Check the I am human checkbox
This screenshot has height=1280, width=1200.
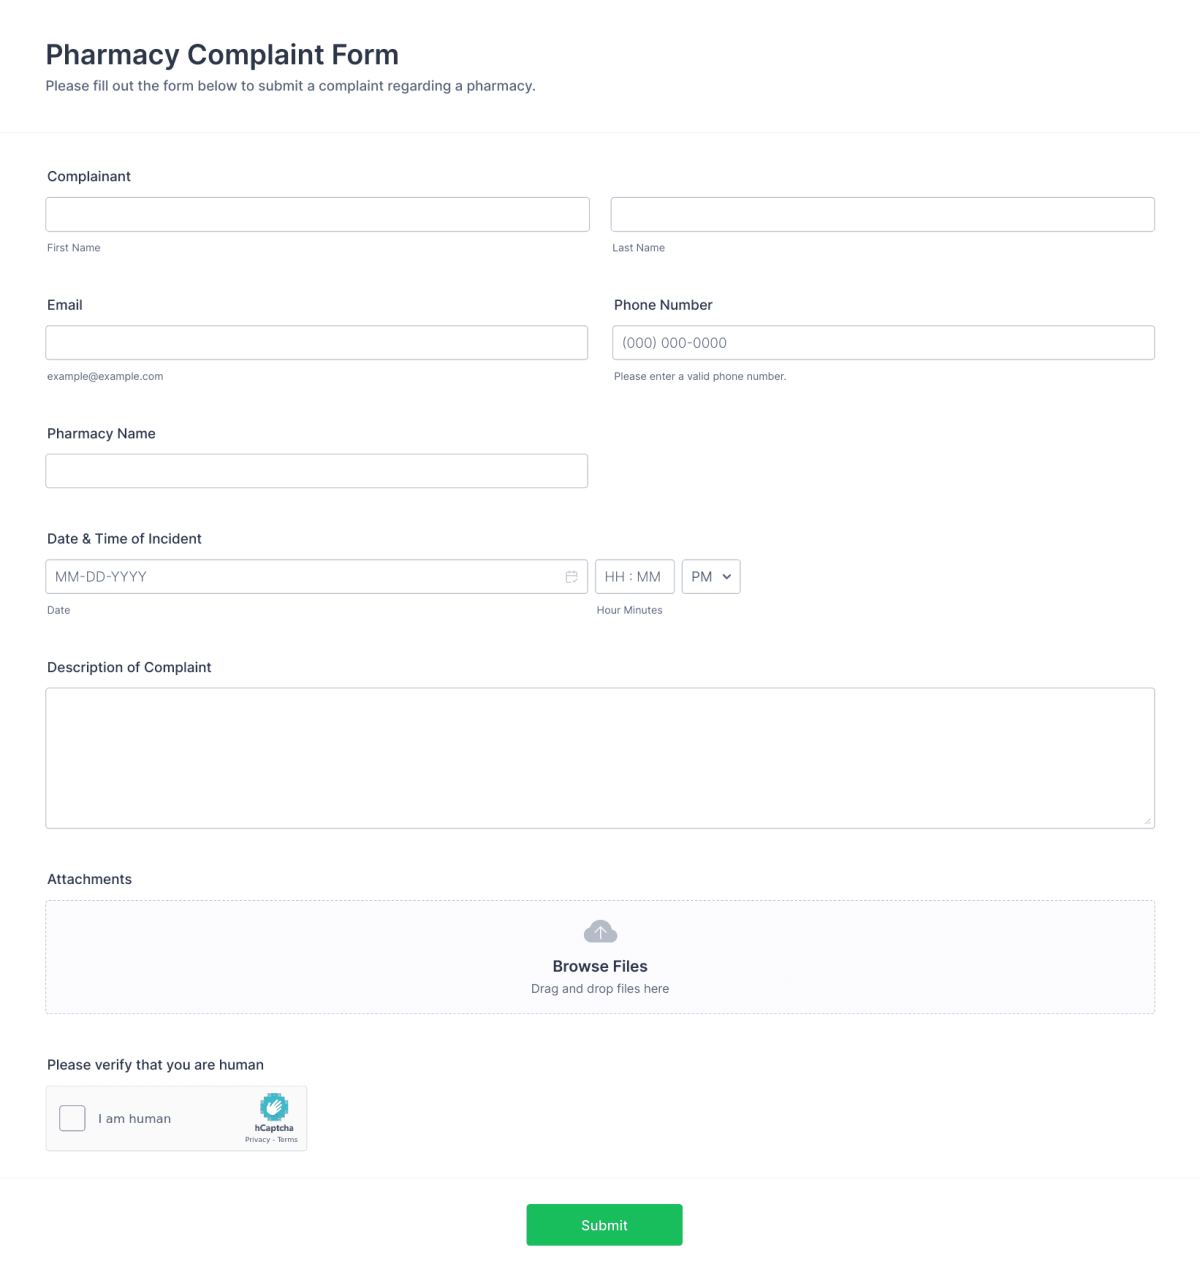click(x=71, y=1118)
